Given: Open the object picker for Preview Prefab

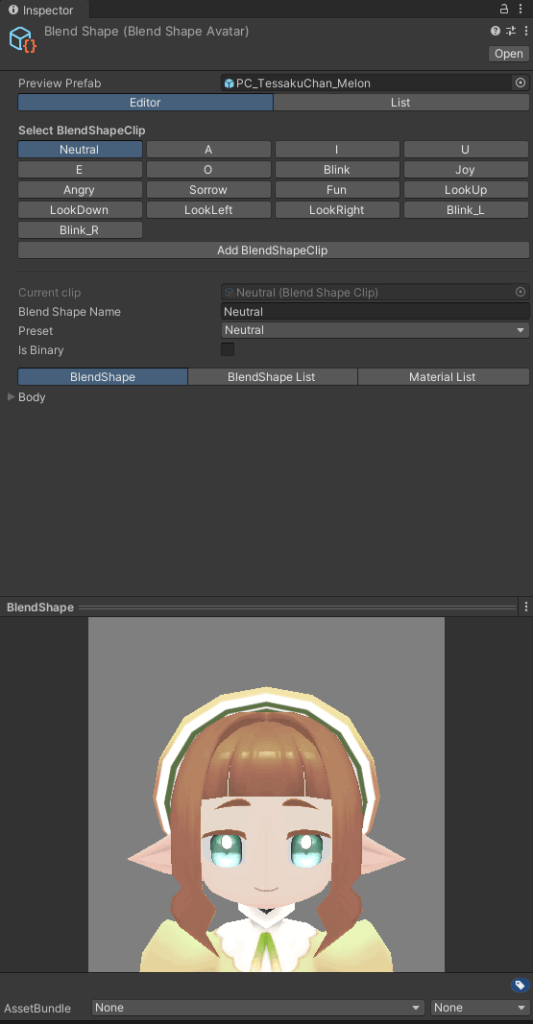Looking at the screenshot, I should pos(521,83).
